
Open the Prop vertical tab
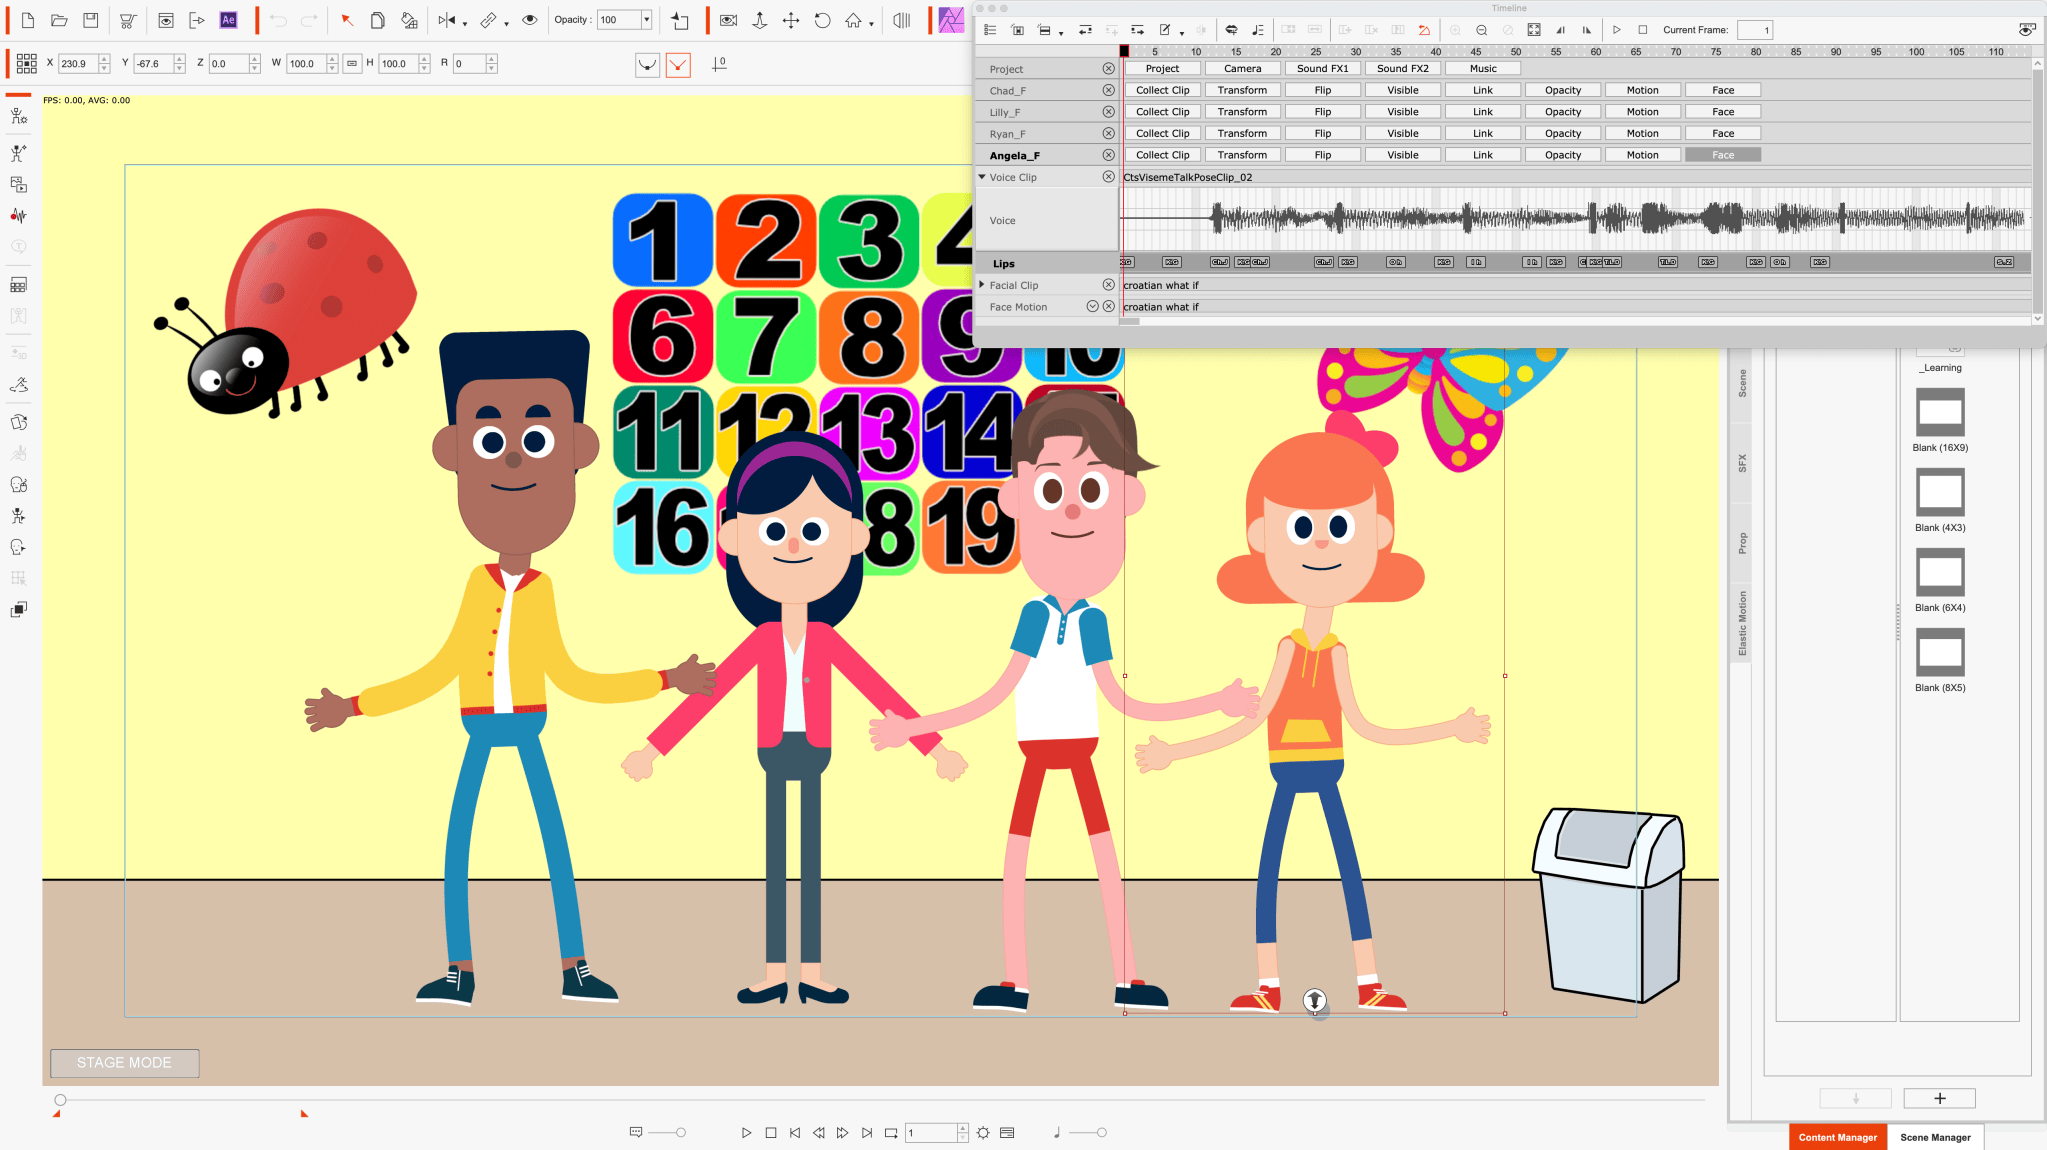[x=1742, y=543]
